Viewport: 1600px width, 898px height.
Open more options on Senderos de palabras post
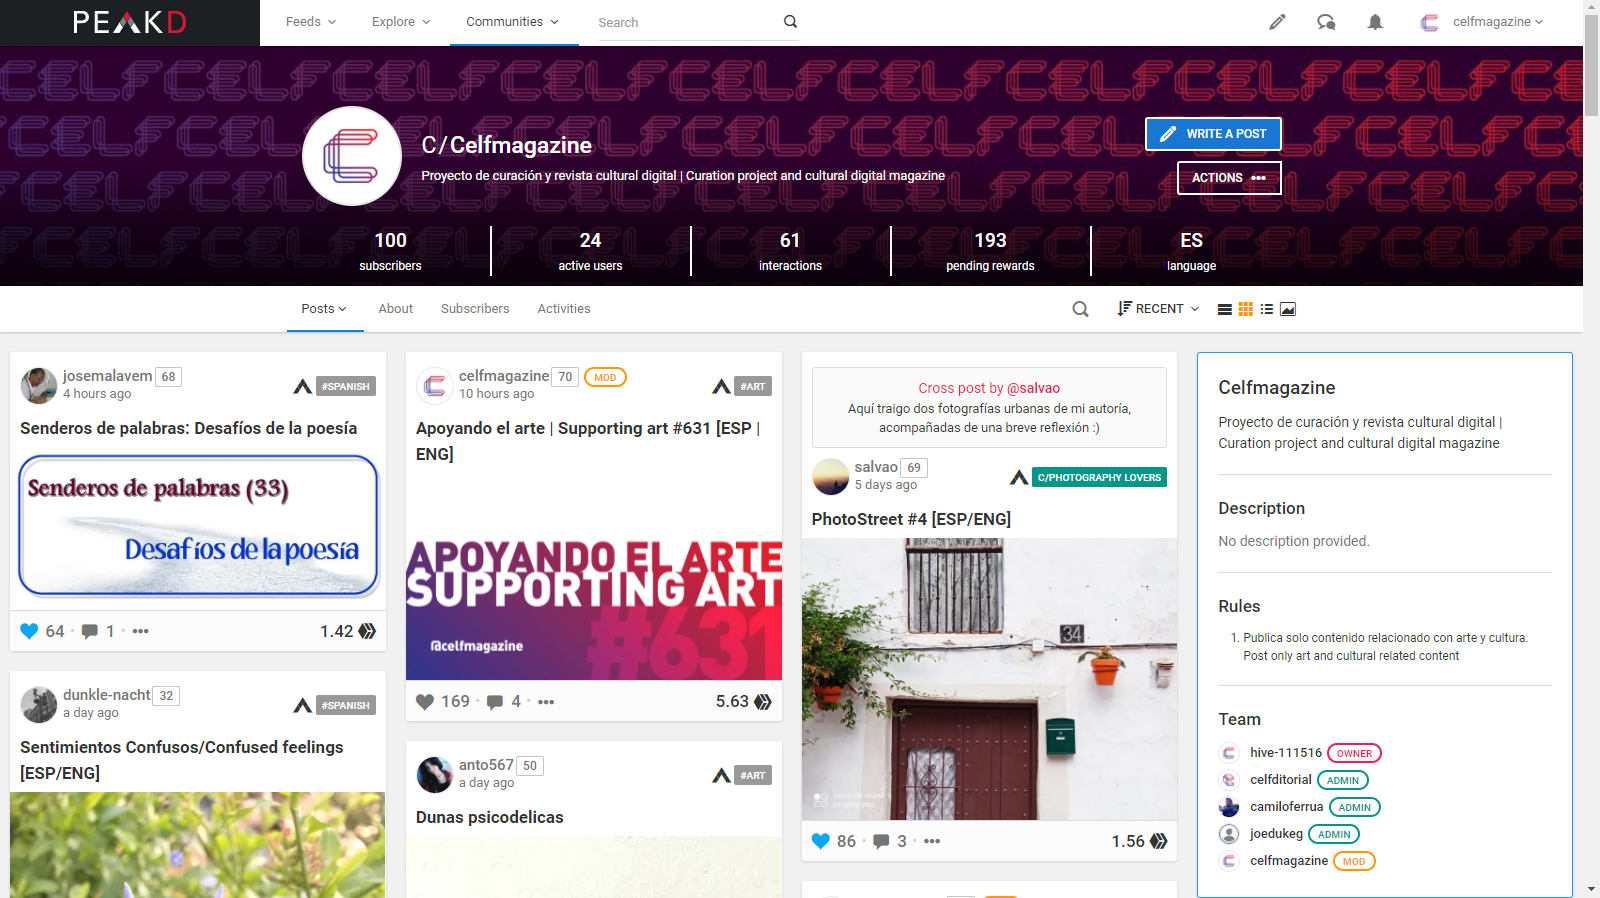coord(140,631)
